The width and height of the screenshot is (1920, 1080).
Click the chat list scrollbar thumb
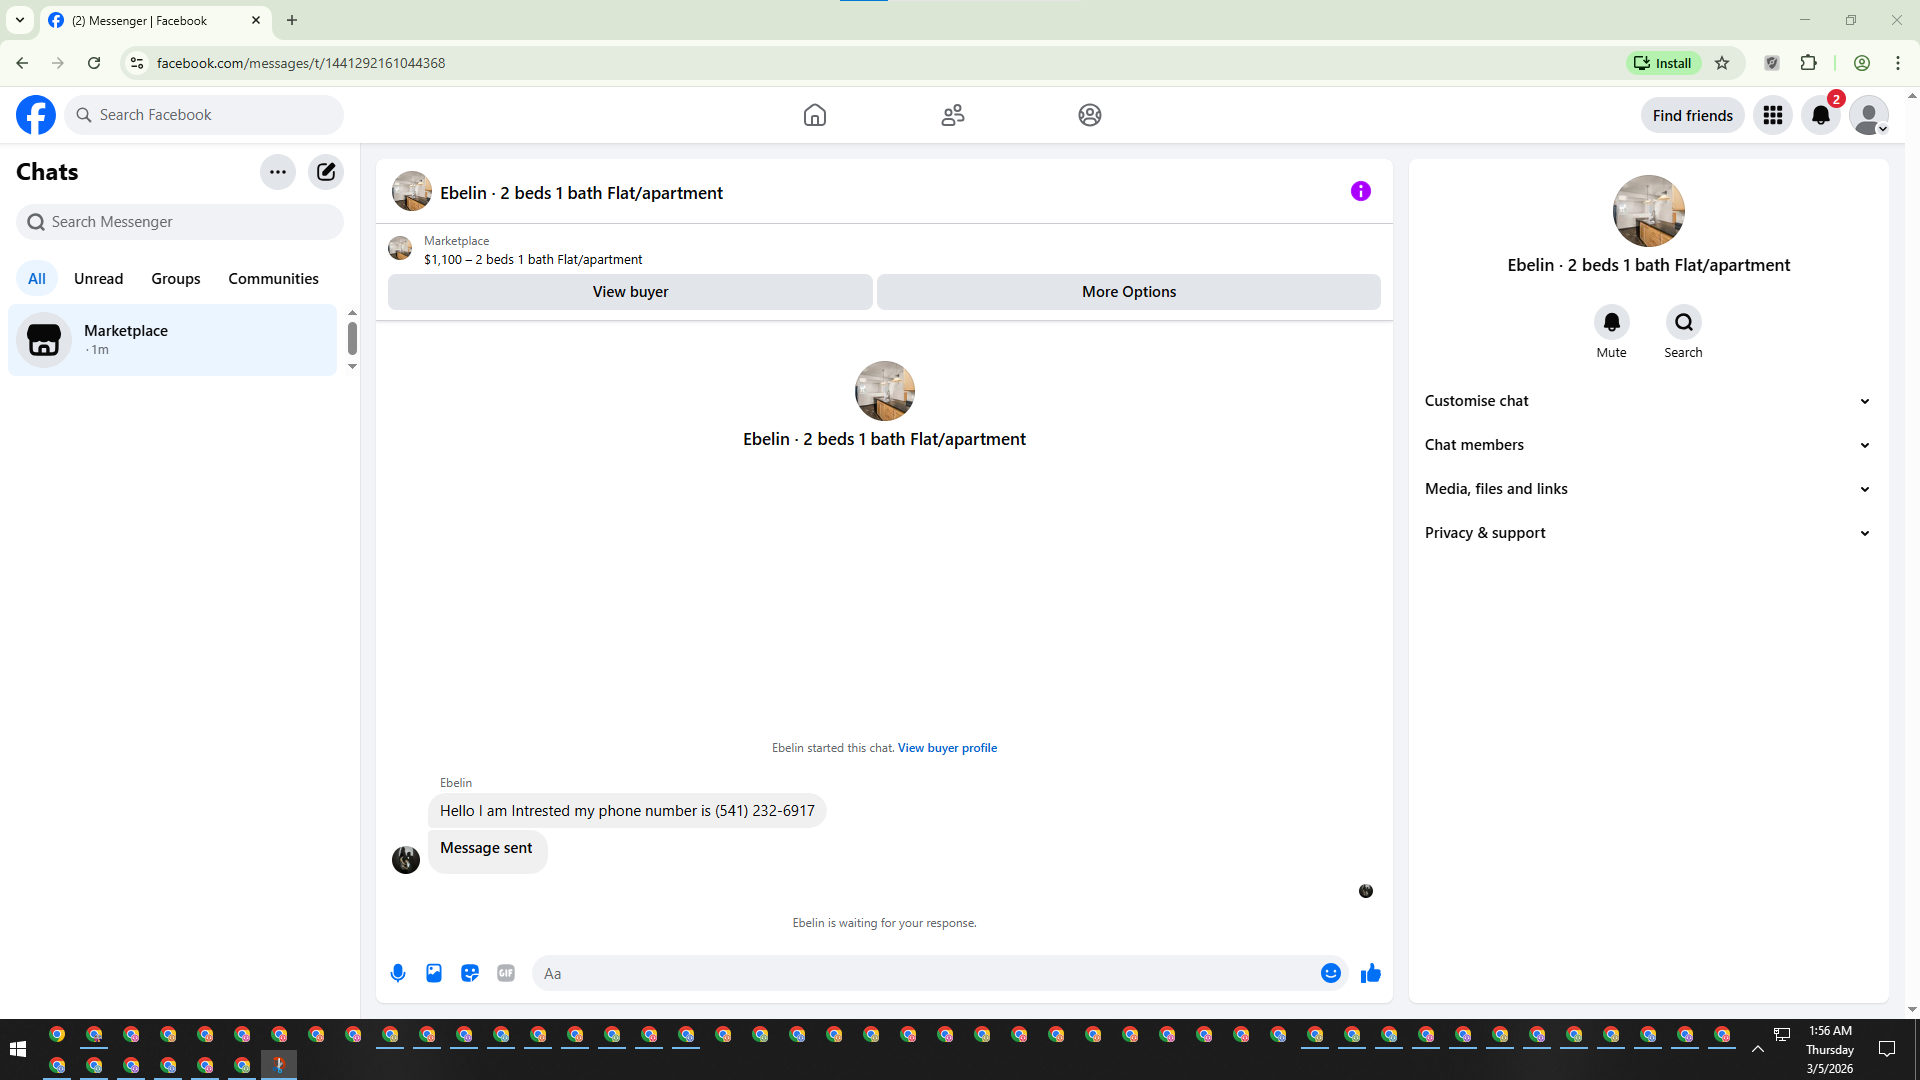click(352, 338)
